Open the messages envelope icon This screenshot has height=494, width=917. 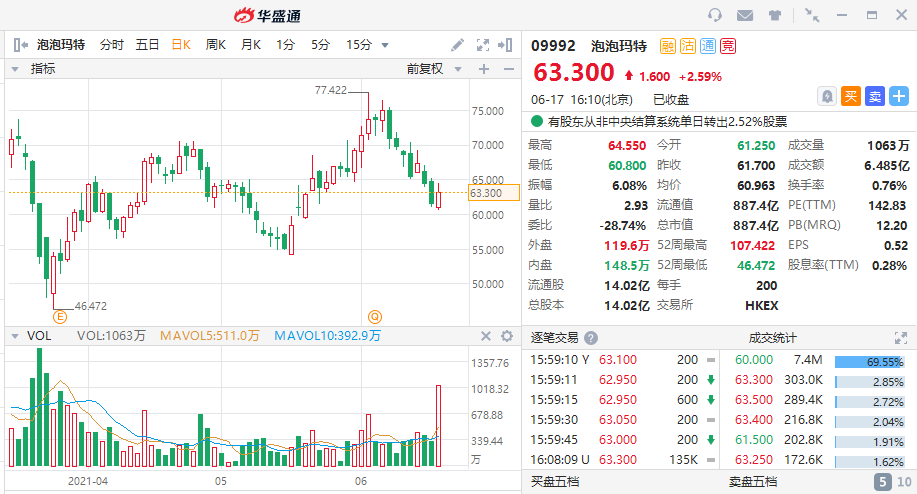[x=744, y=15]
